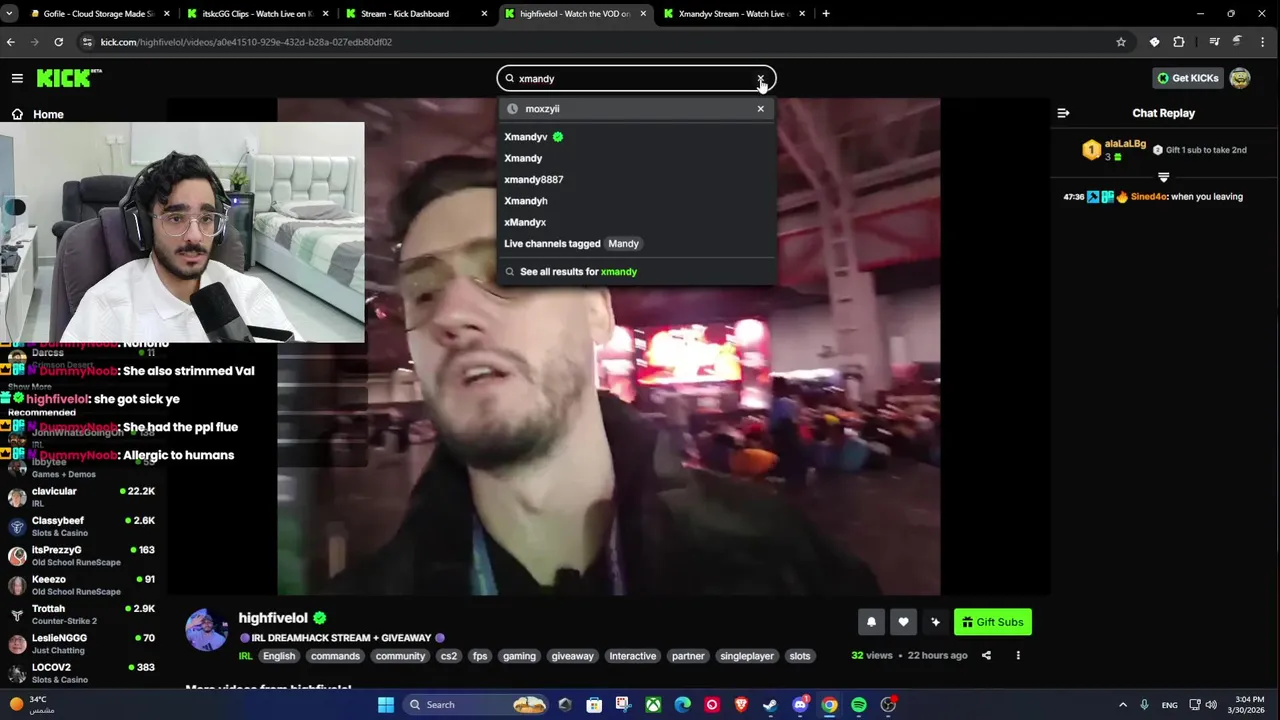1280x720 pixels.
Task: Select the recent search moxzyii
Action: click(542, 108)
